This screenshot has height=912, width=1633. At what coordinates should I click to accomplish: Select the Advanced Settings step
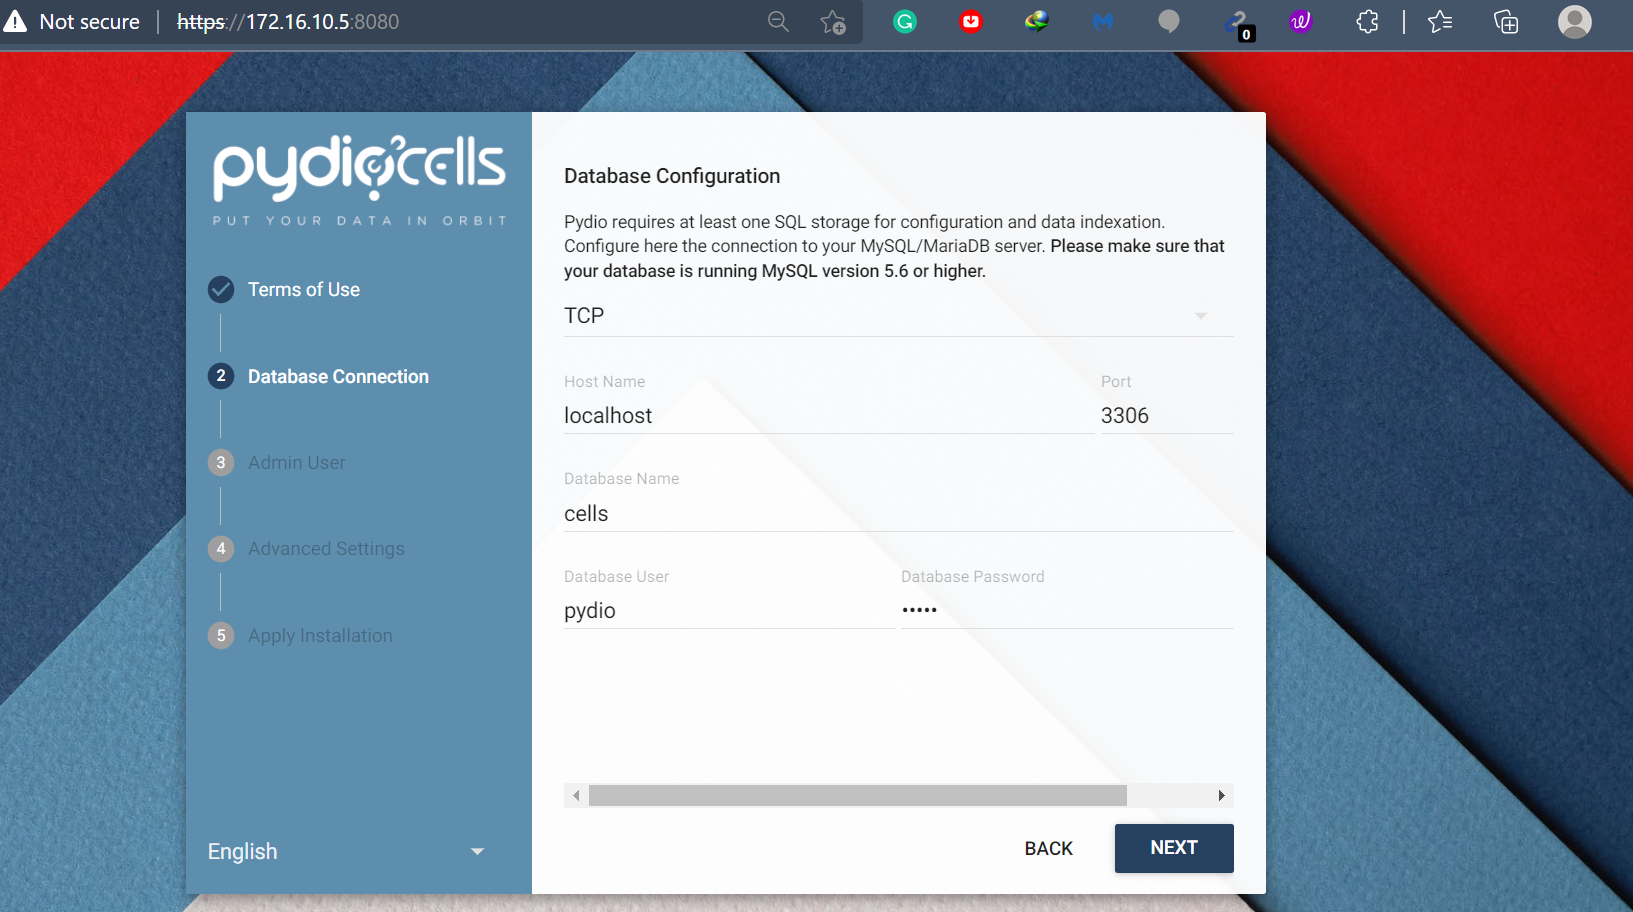pyautogui.click(x=326, y=548)
